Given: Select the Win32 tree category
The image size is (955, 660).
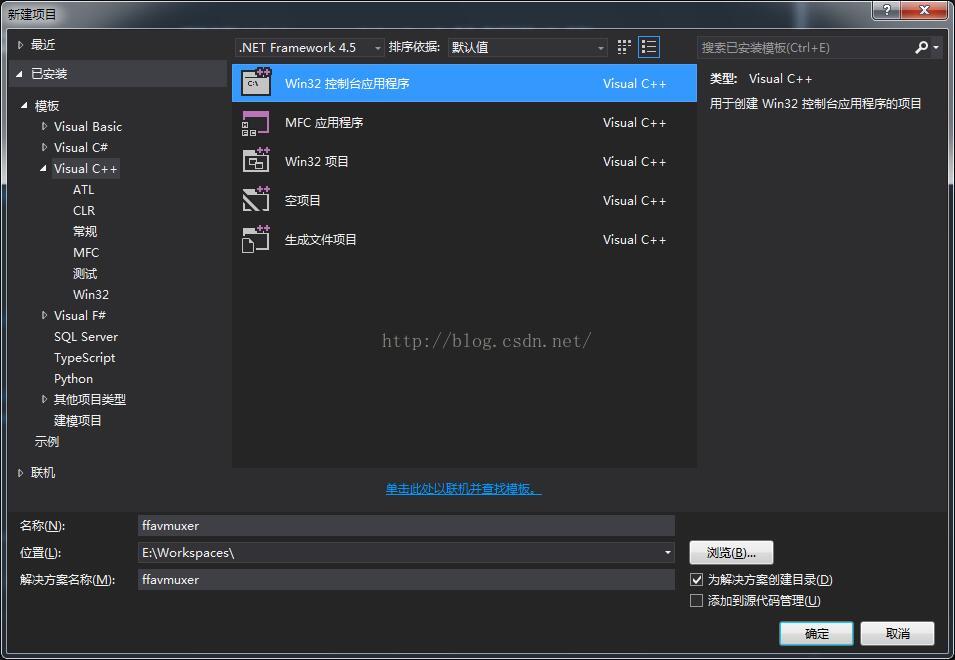Looking at the screenshot, I should pos(91,294).
